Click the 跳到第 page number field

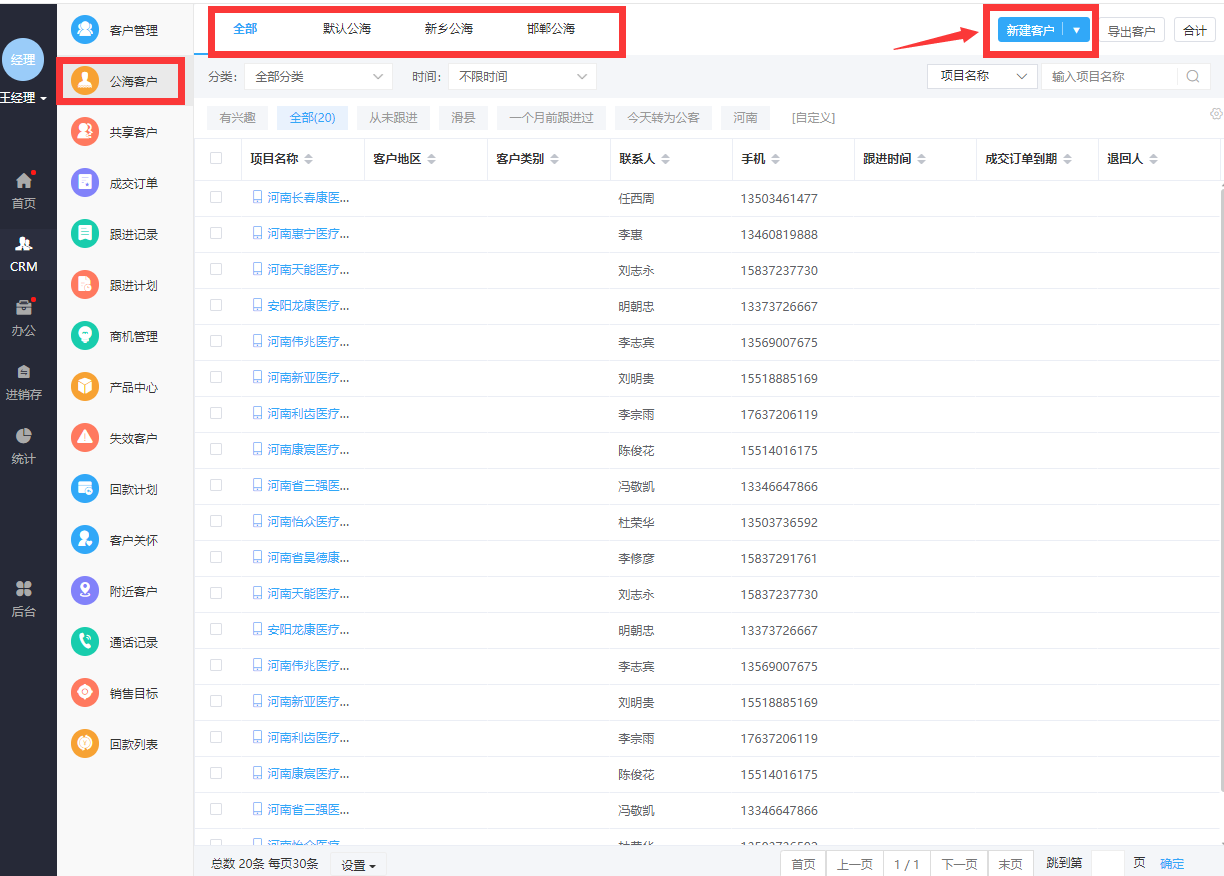click(x=1108, y=863)
